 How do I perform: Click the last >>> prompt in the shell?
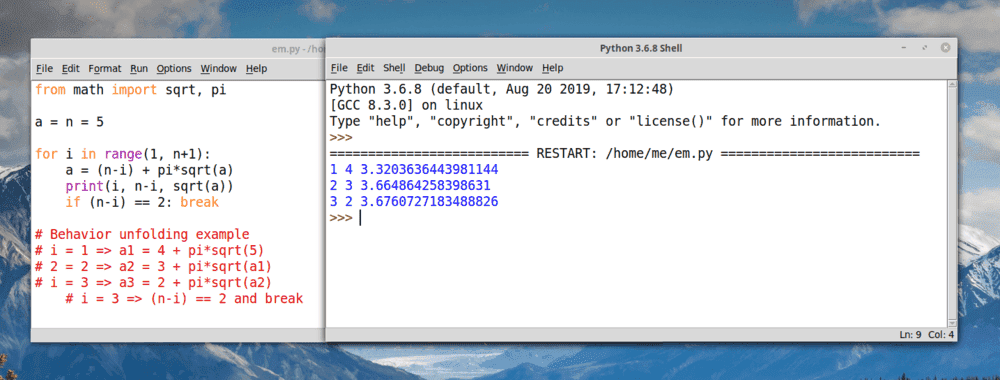click(341, 218)
